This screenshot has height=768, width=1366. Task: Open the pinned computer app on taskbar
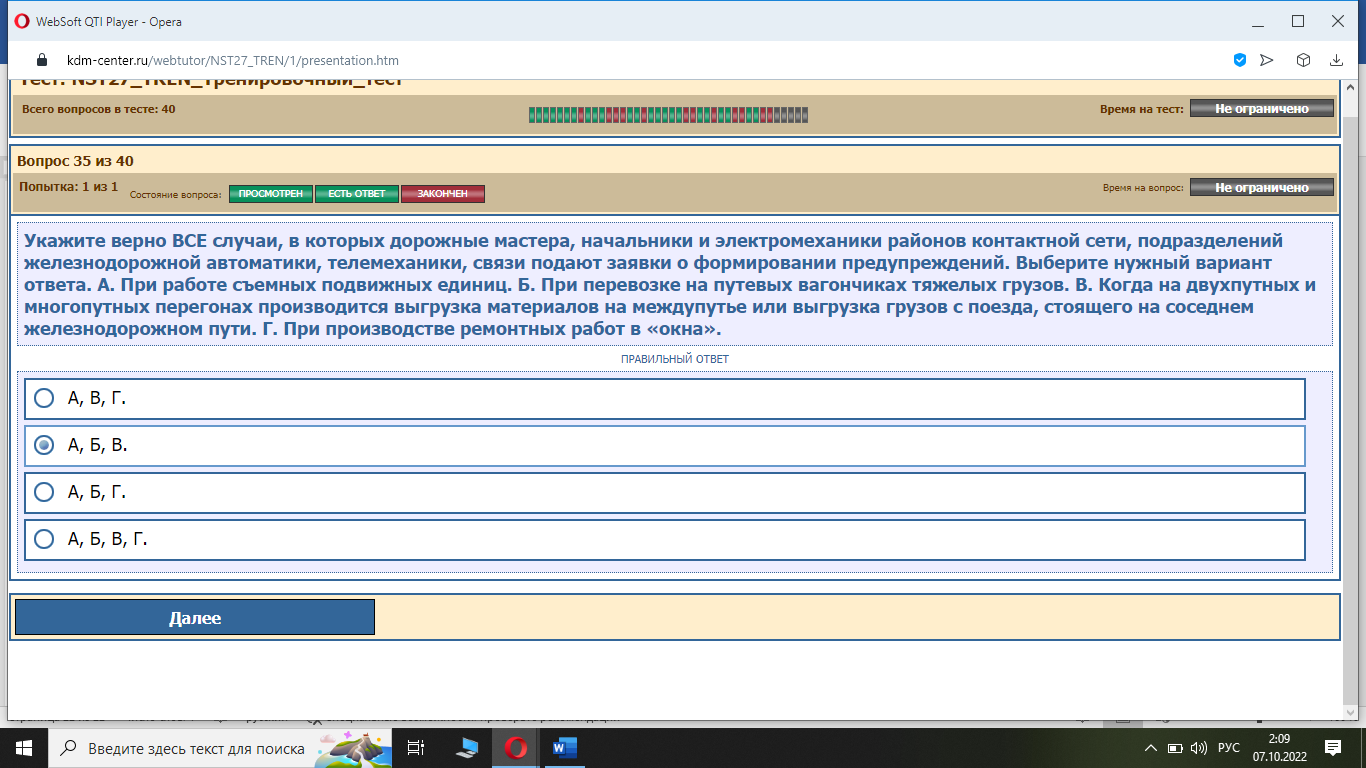[x=466, y=748]
